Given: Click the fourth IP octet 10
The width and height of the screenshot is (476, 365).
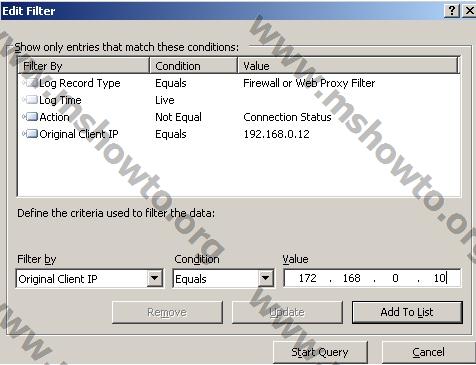Looking at the screenshot, I should pyautogui.click(x=439, y=278).
